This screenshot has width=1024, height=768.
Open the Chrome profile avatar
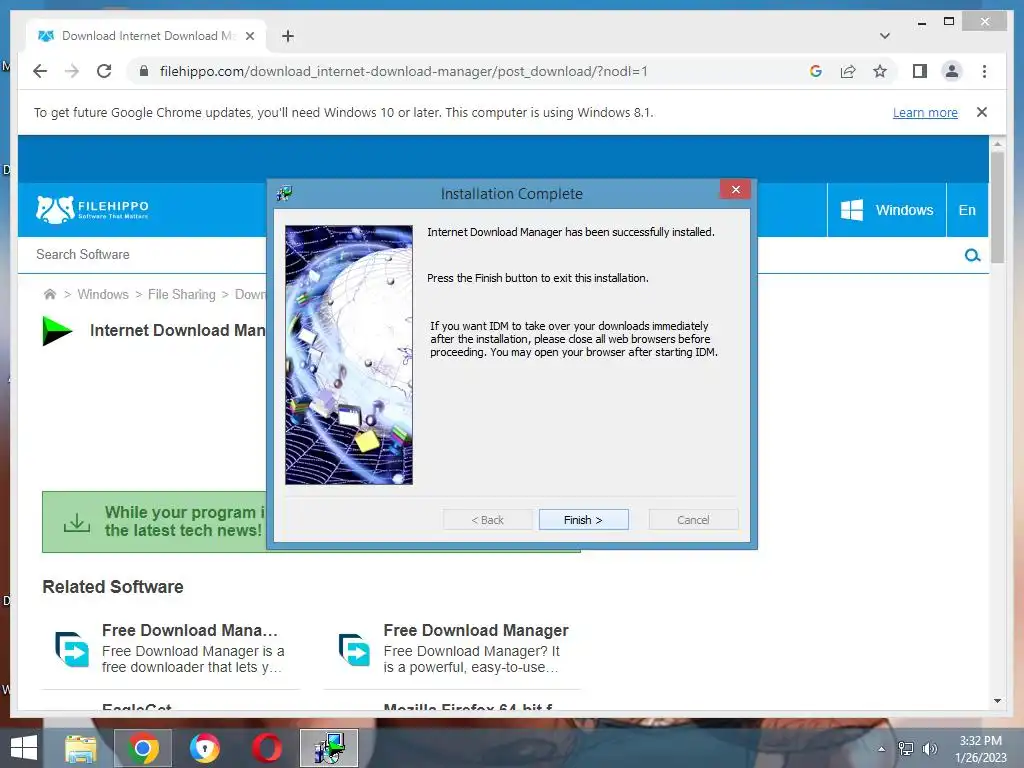click(952, 71)
